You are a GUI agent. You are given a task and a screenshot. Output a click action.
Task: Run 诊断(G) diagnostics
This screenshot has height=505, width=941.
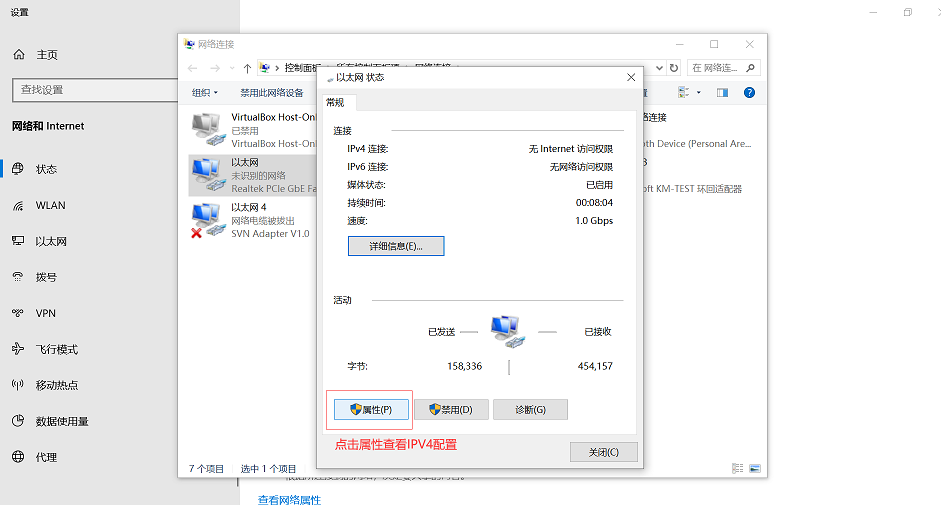530,410
